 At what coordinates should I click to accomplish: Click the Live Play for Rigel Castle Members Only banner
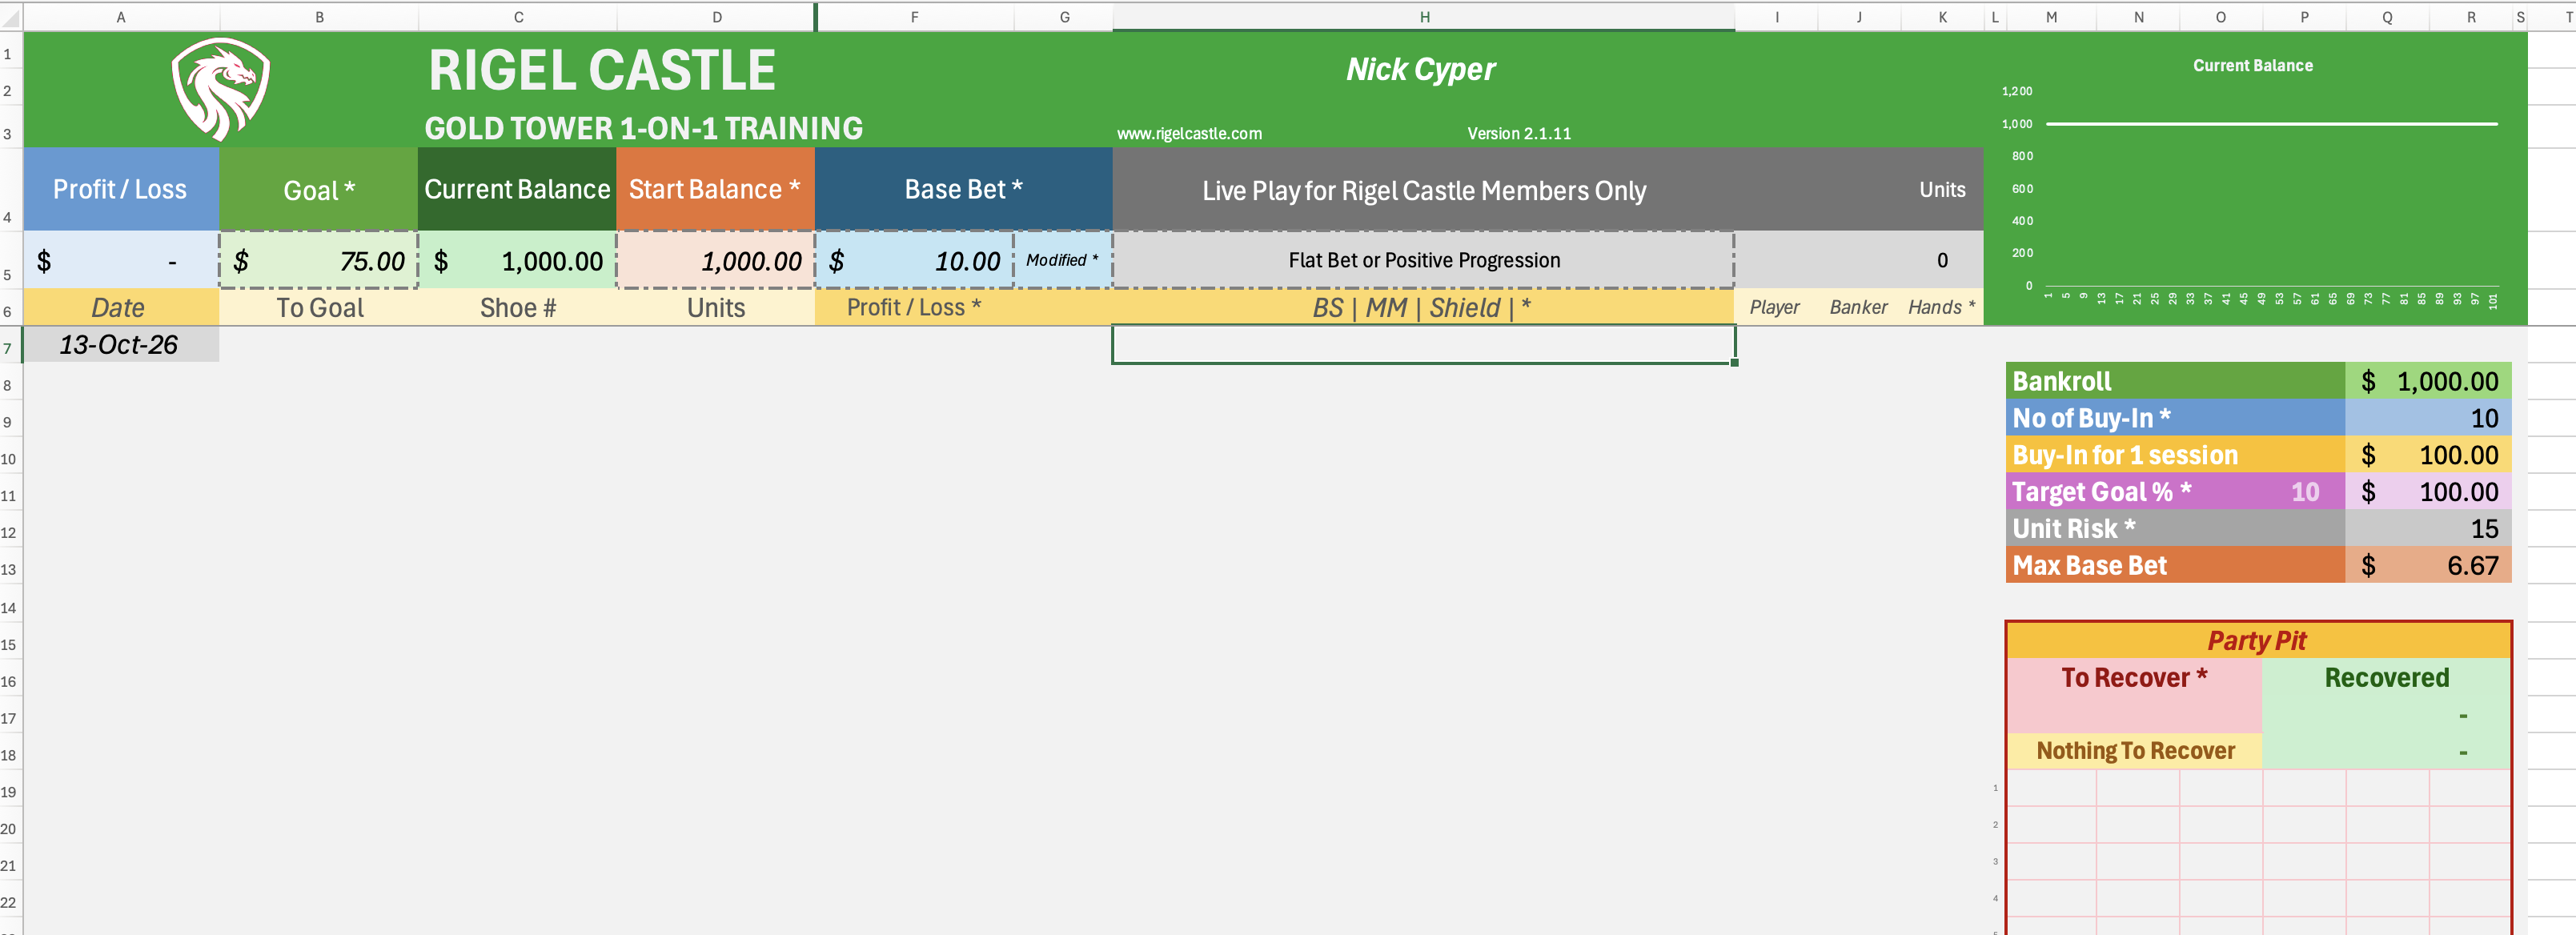click(x=1423, y=190)
